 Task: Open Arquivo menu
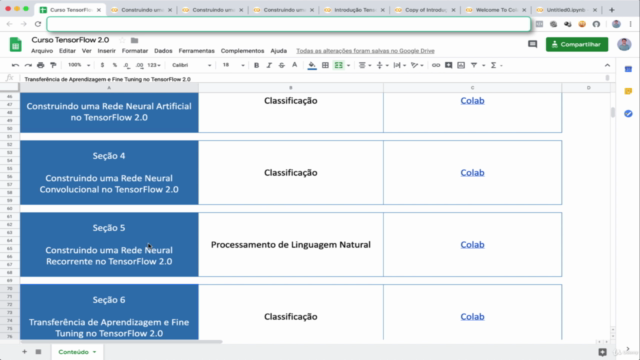click(x=42, y=51)
